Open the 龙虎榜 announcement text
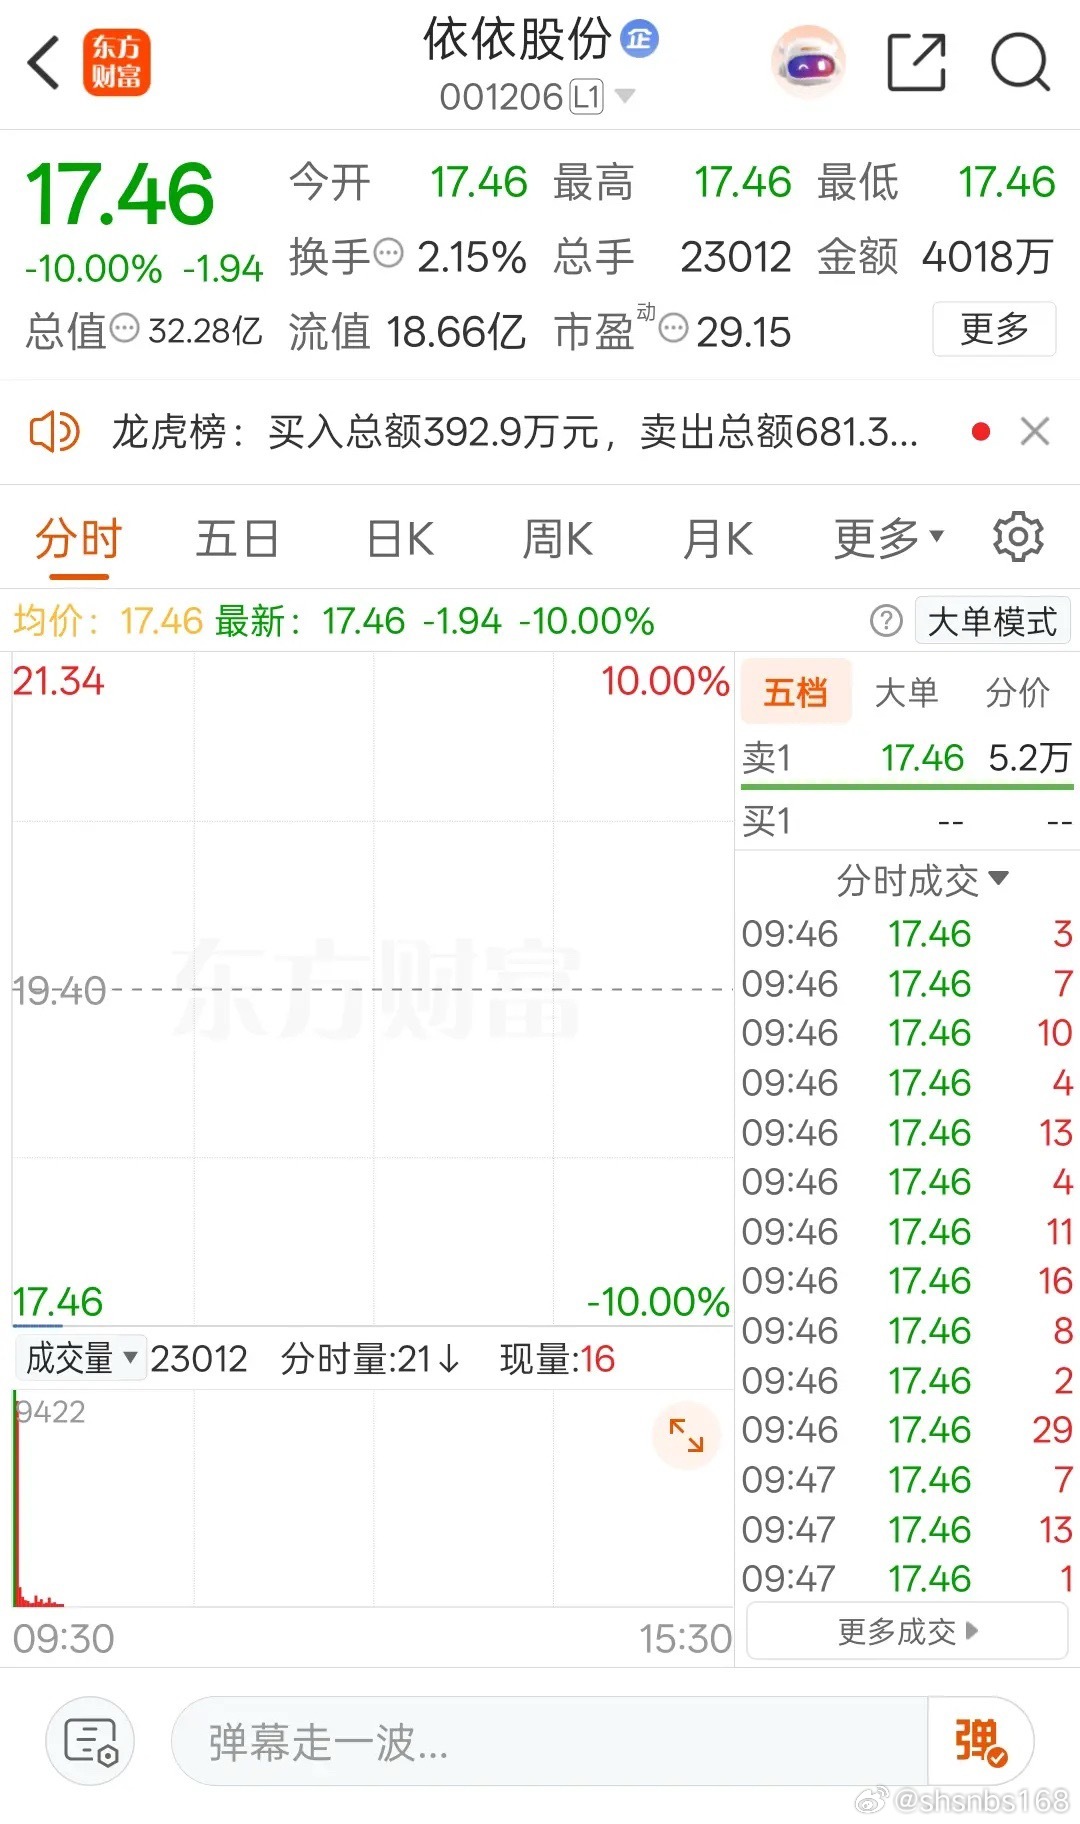The width and height of the screenshot is (1080, 1824). [x=514, y=432]
